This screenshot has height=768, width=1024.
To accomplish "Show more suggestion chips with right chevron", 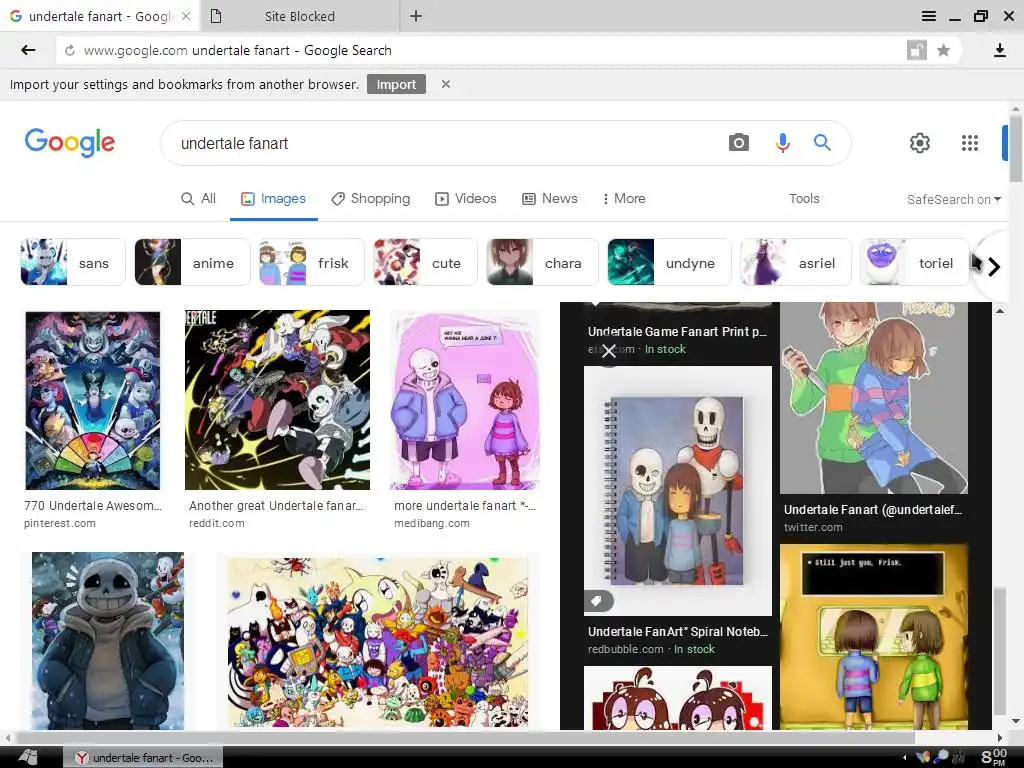I will 994,266.
